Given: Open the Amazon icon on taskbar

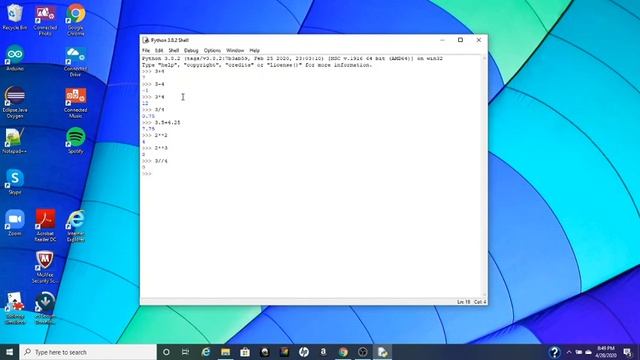Looking at the screenshot, I should click(323, 352).
